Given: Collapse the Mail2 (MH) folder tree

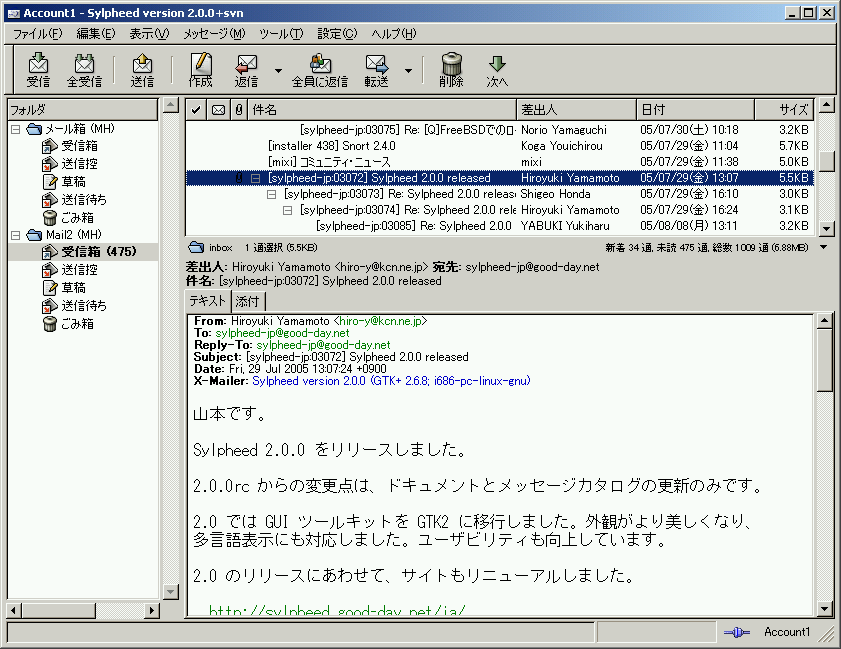Looking at the screenshot, I should tap(16, 235).
